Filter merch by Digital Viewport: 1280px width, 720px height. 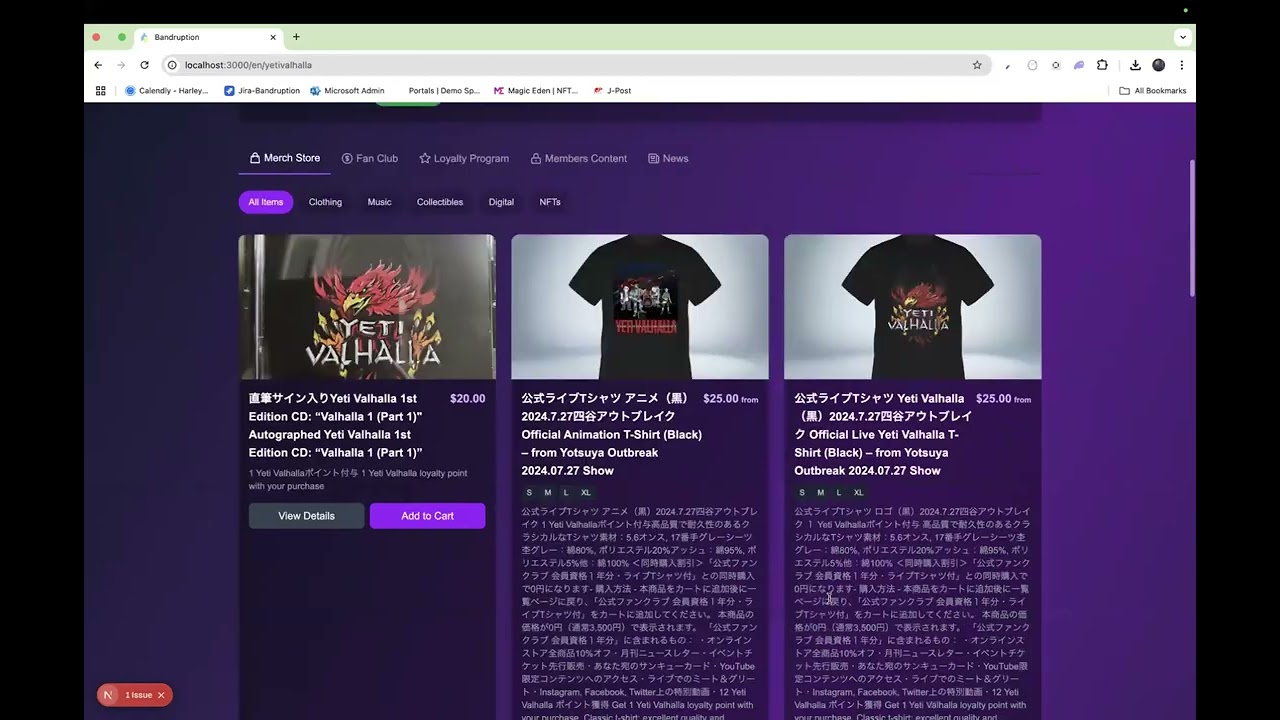coord(501,202)
